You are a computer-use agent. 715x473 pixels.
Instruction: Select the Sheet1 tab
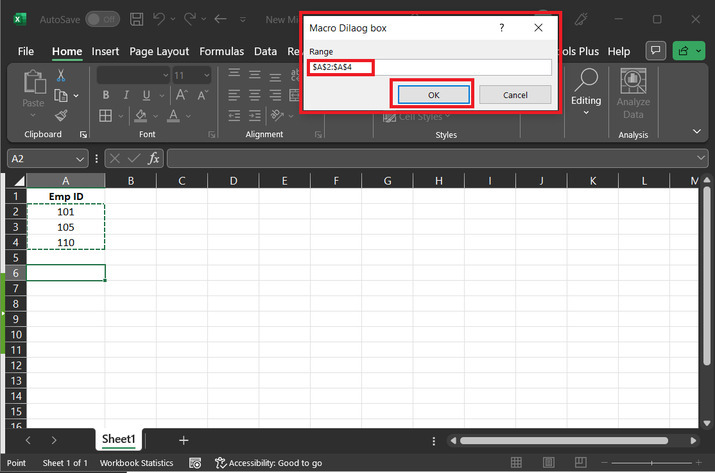119,439
